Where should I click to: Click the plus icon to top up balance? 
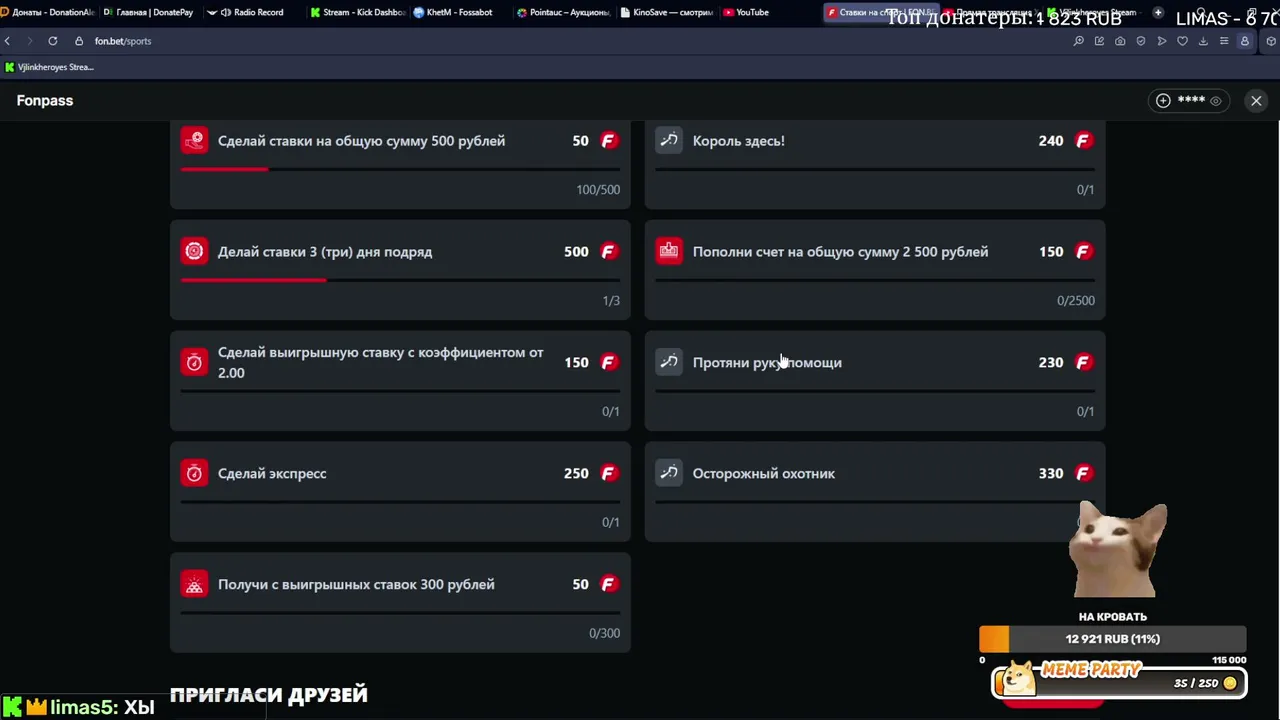(1163, 101)
